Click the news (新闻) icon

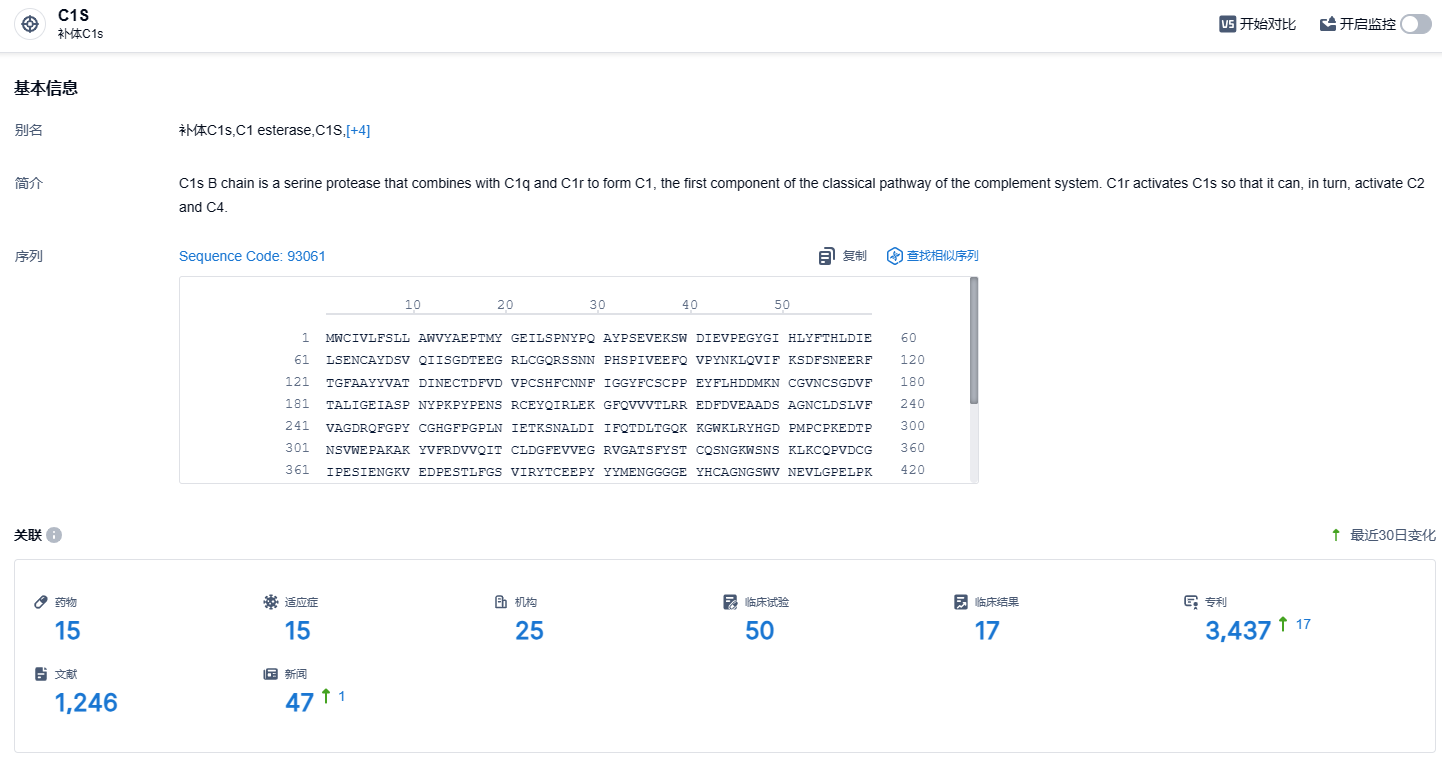[x=270, y=674]
